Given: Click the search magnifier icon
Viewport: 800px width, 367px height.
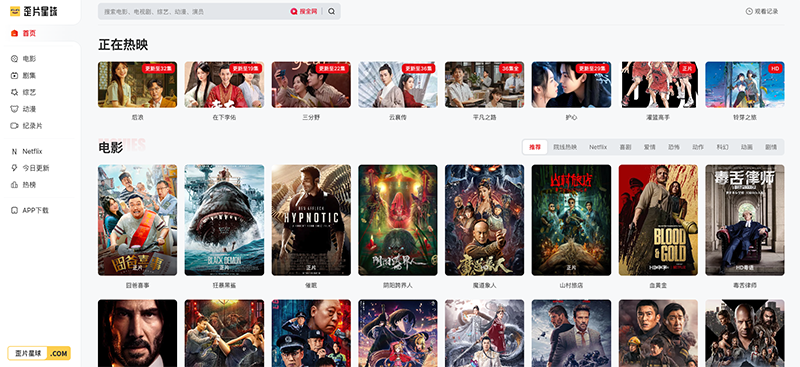Looking at the screenshot, I should 332,11.
